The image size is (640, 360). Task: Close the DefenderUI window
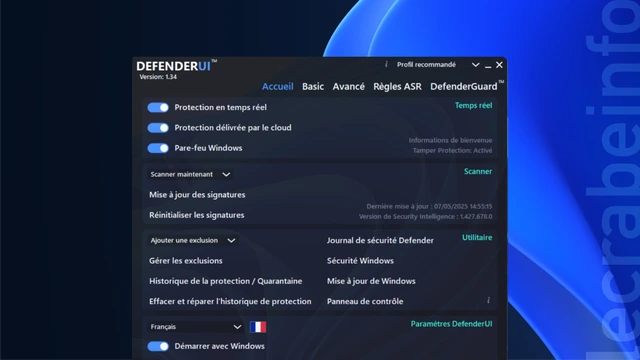pos(499,65)
